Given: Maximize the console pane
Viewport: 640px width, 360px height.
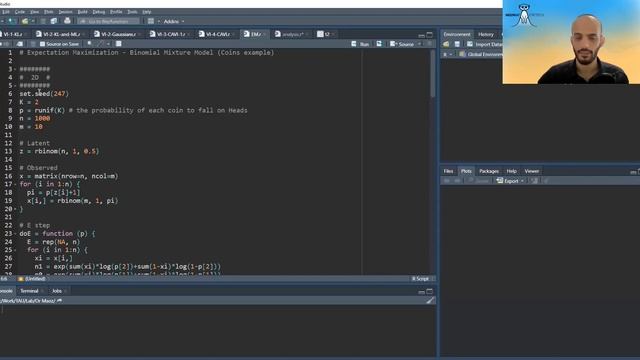Looking at the screenshot, I should click(x=429, y=291).
